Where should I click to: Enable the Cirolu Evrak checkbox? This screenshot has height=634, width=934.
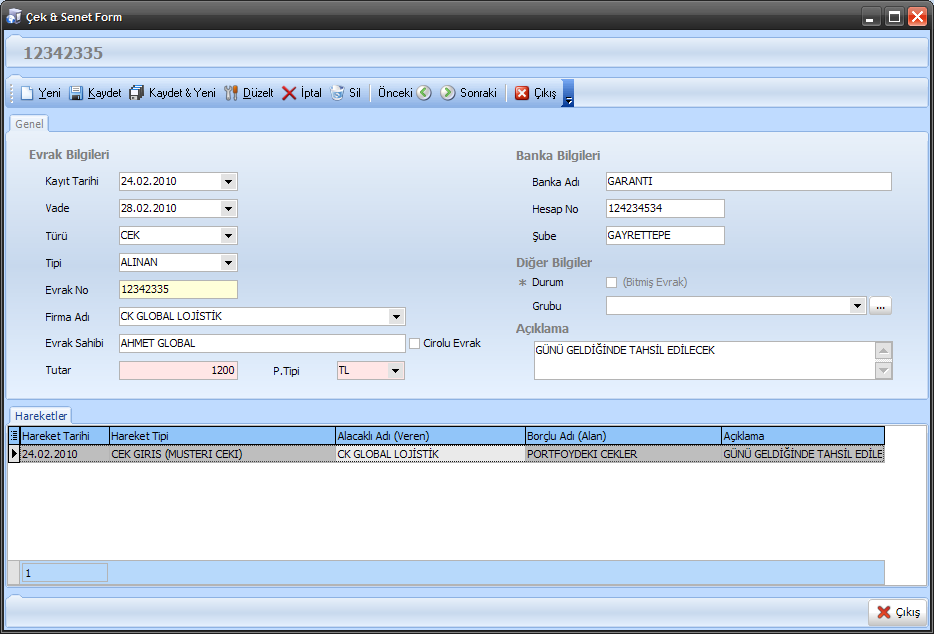pos(415,343)
